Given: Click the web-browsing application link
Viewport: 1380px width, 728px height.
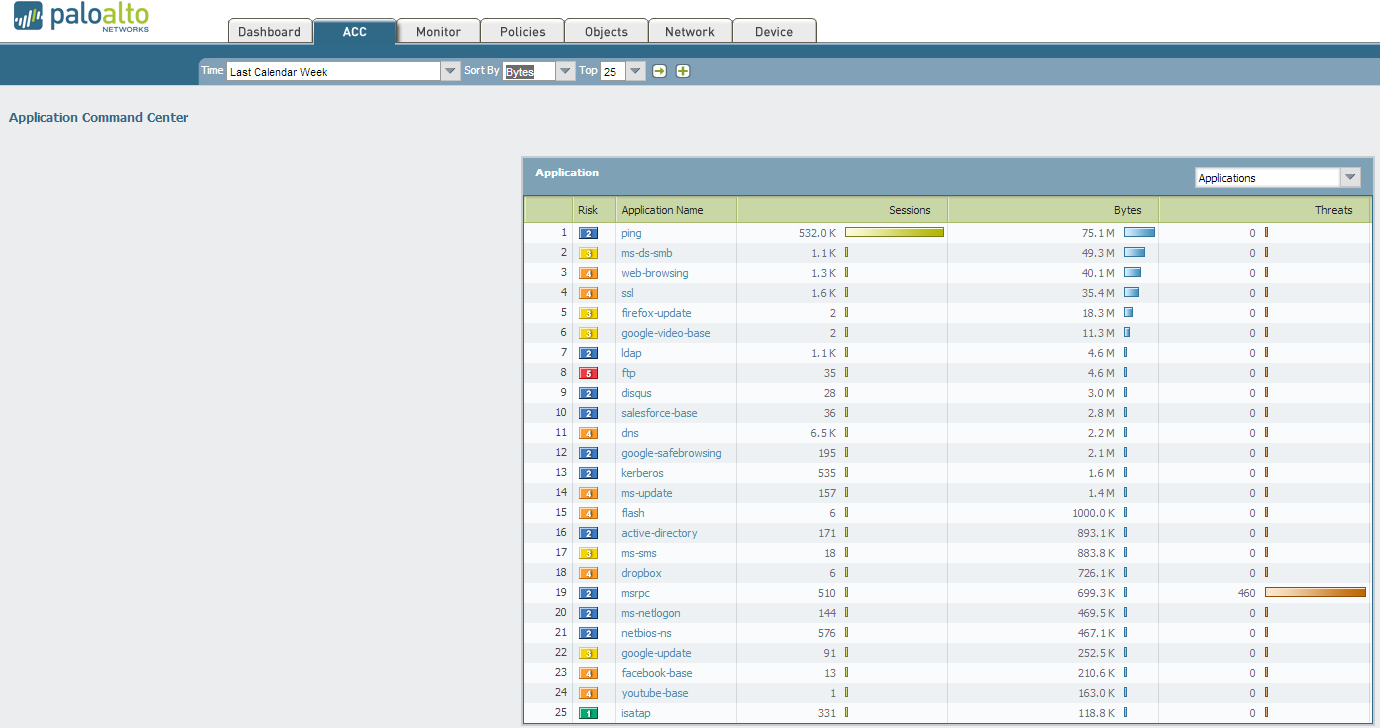Looking at the screenshot, I should click(x=654, y=273).
